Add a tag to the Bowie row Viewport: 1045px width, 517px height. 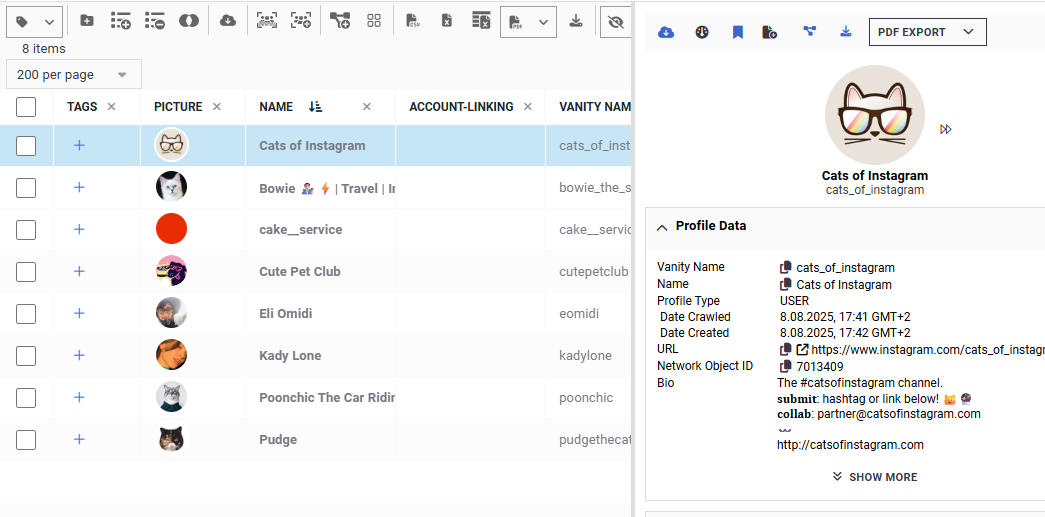[x=79, y=187]
